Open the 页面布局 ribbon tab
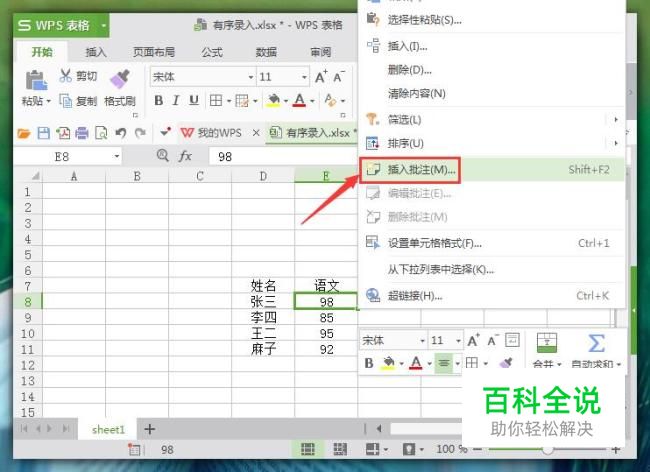The width and height of the screenshot is (650, 472). coord(154,52)
